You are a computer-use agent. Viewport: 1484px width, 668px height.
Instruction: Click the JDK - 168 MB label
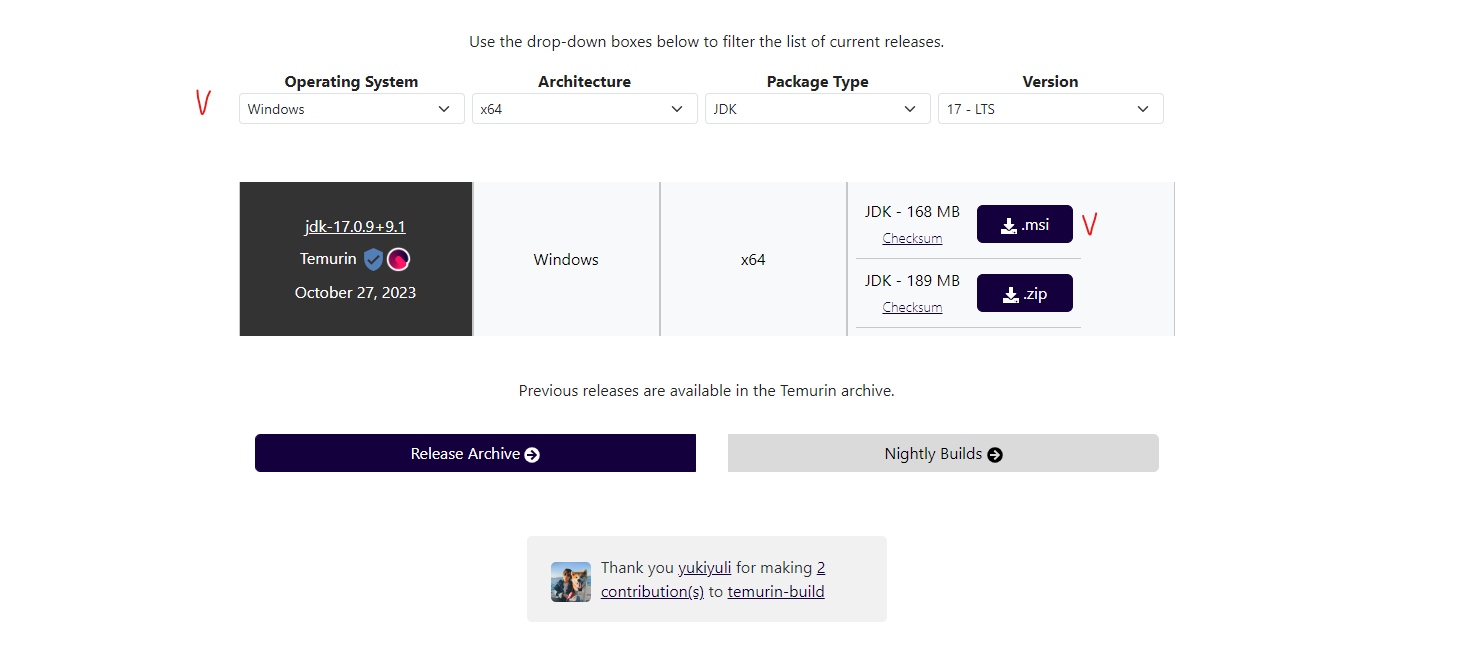tap(912, 212)
